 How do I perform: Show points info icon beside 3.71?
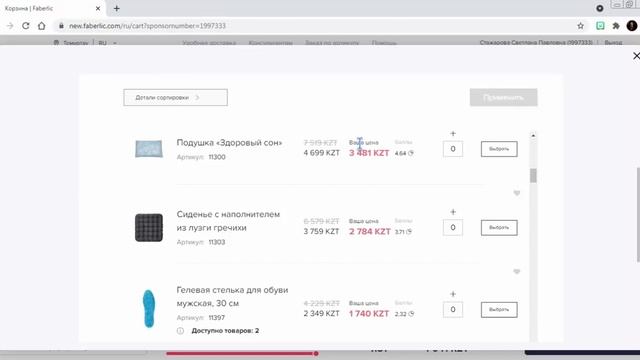coord(409,231)
